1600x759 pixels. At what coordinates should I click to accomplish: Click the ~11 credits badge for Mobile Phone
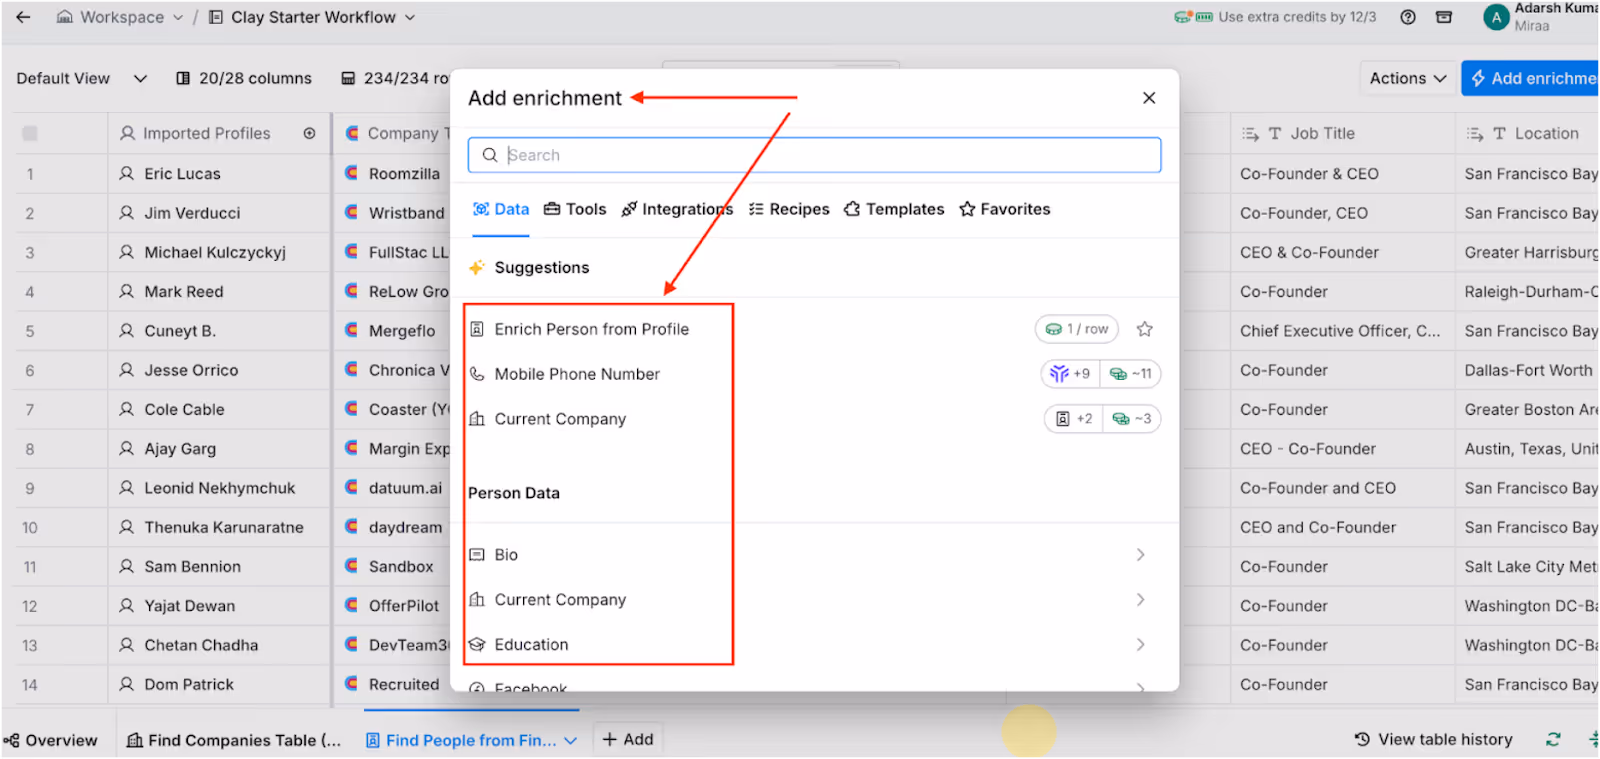pos(1131,374)
